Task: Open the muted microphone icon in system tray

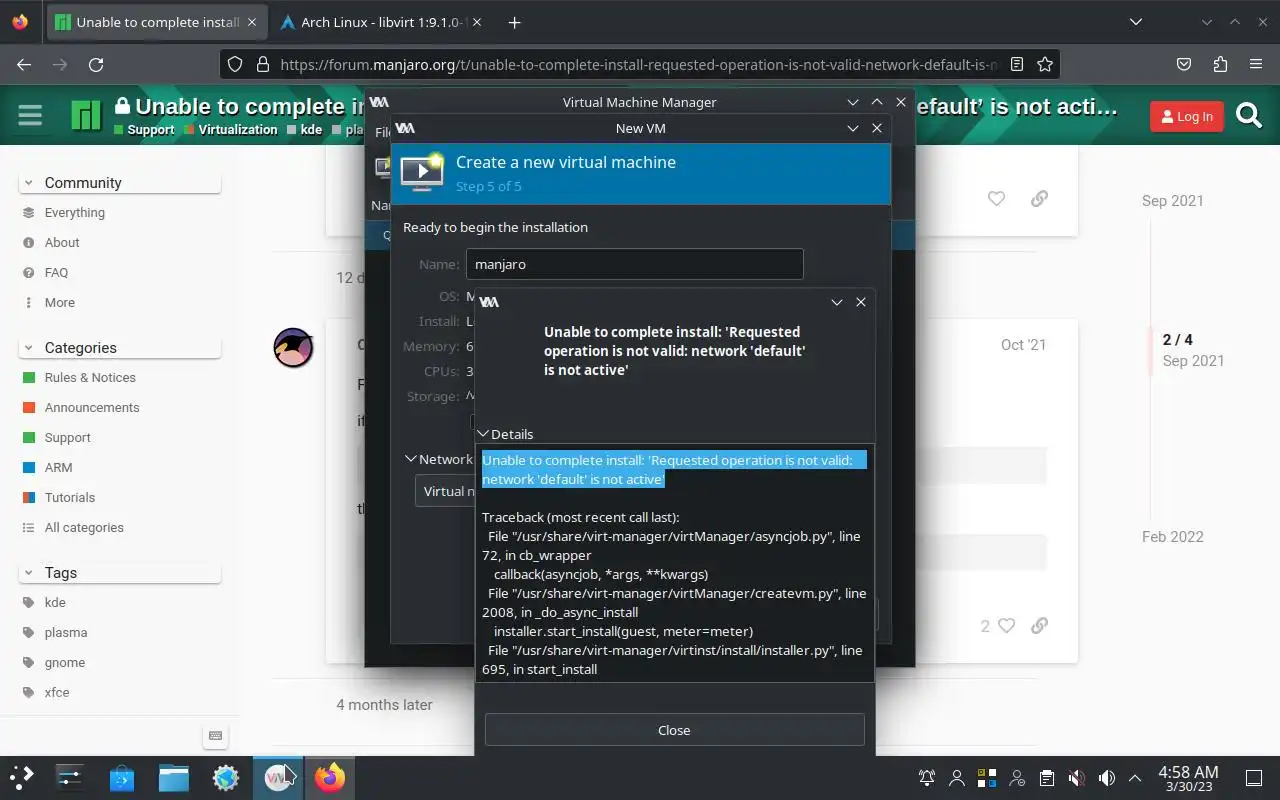Action: (x=1076, y=778)
